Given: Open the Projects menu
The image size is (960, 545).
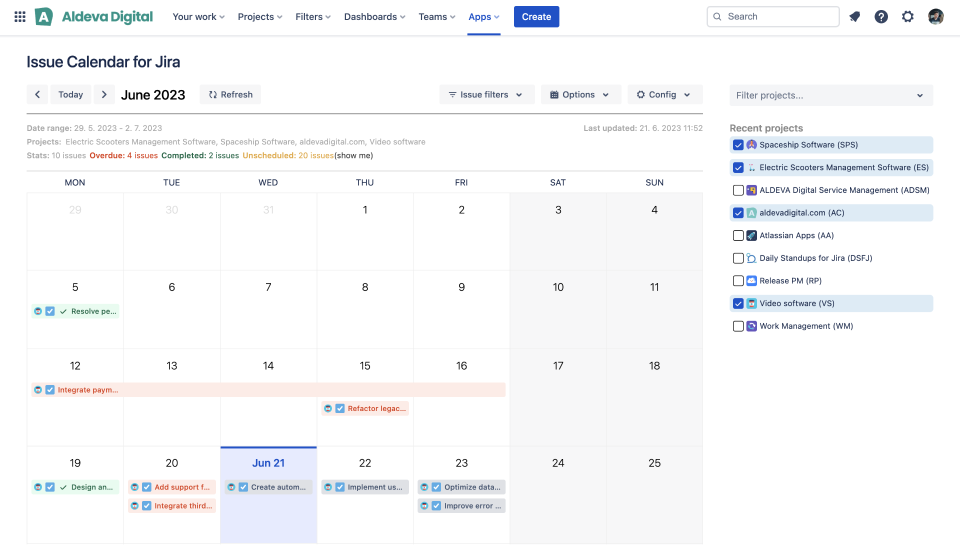Looking at the screenshot, I should pyautogui.click(x=260, y=17).
